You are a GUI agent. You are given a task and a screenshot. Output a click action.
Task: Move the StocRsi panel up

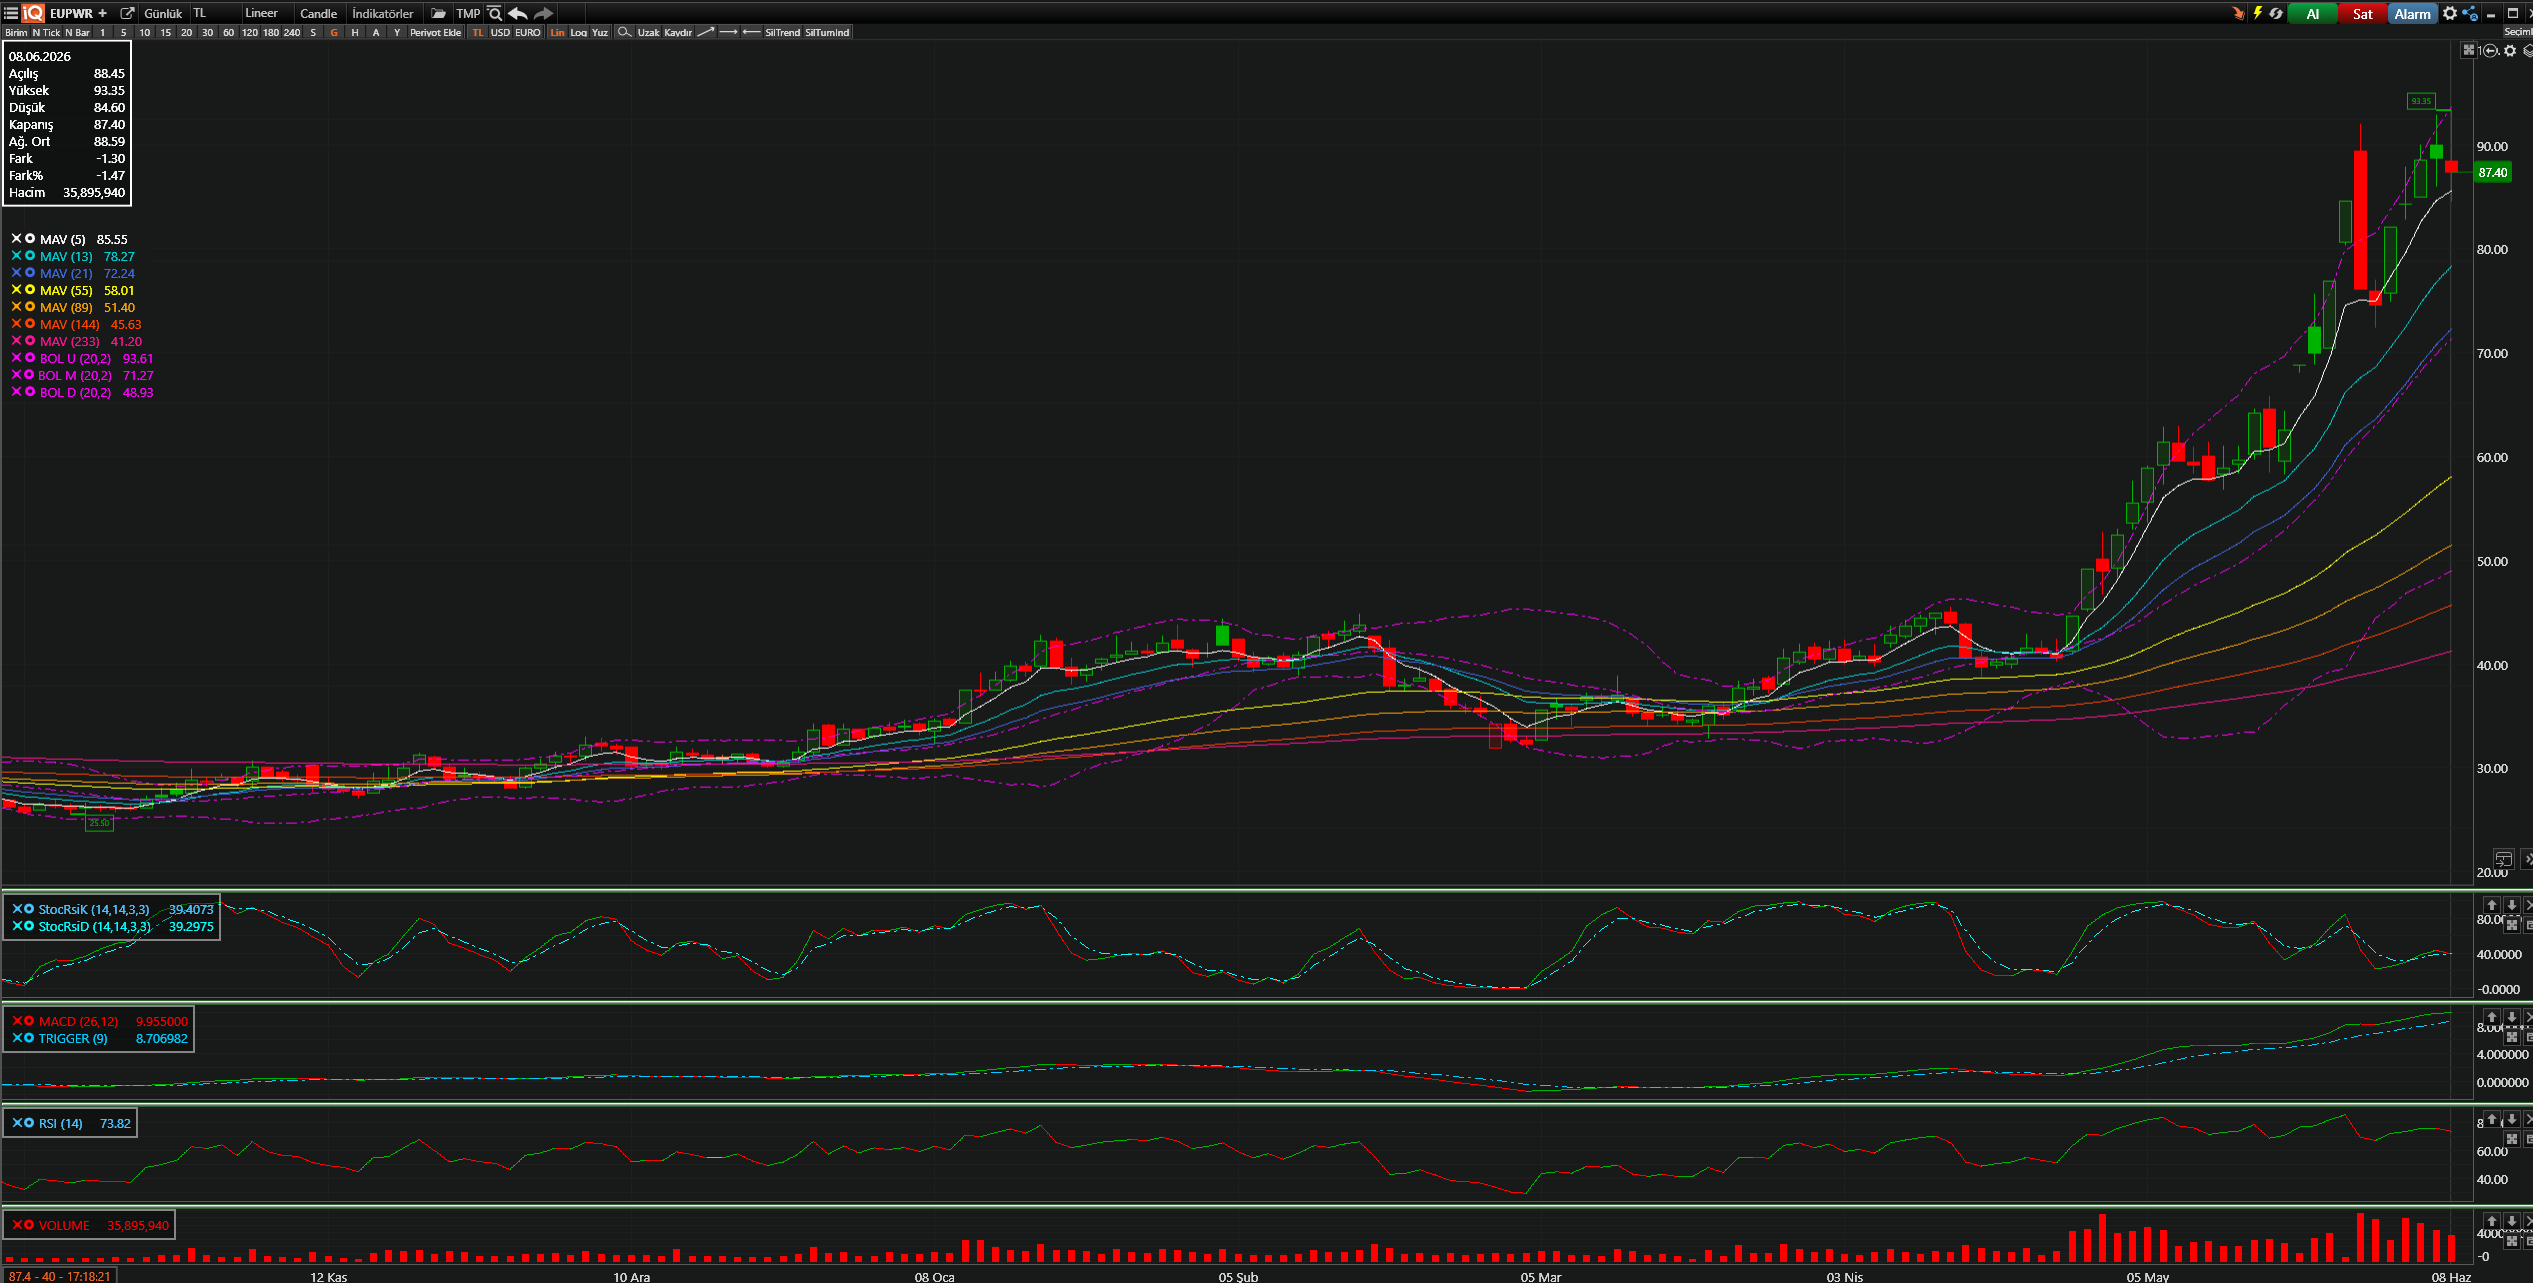pyautogui.click(x=2492, y=905)
